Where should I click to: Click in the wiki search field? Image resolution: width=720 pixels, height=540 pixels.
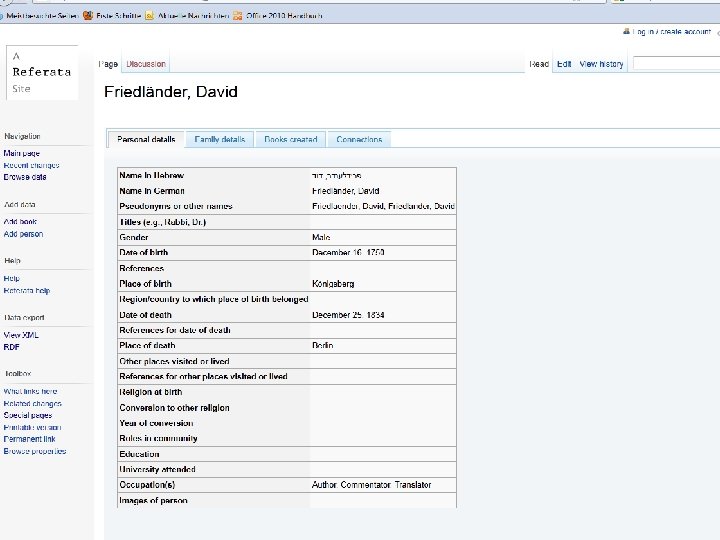pyautogui.click(x=676, y=63)
